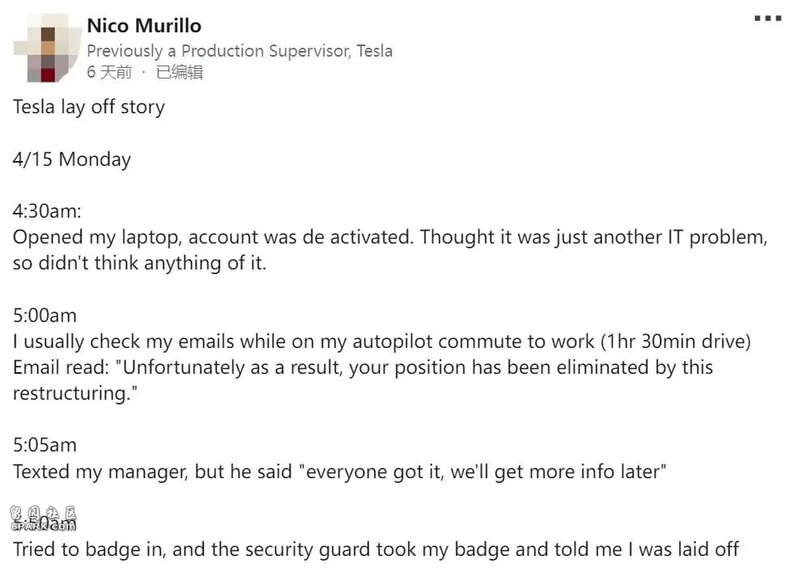Screen dimensions: 800x585
Task: Click the 4/15 Monday date line
Action: point(72,159)
